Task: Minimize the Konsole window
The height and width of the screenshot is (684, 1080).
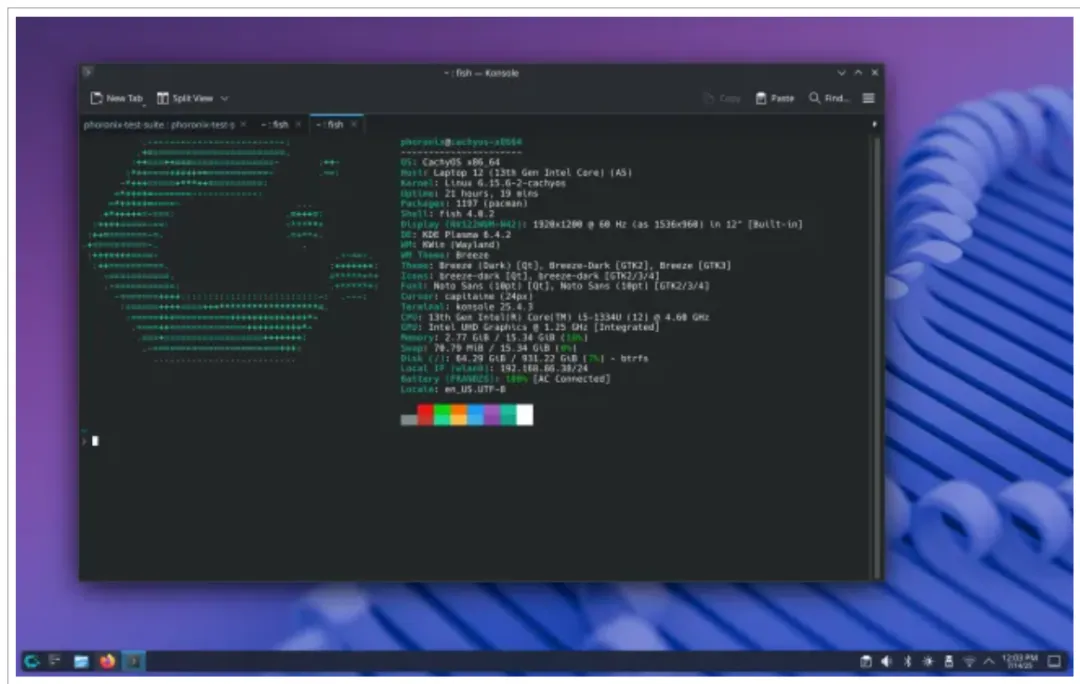Action: 841,72
